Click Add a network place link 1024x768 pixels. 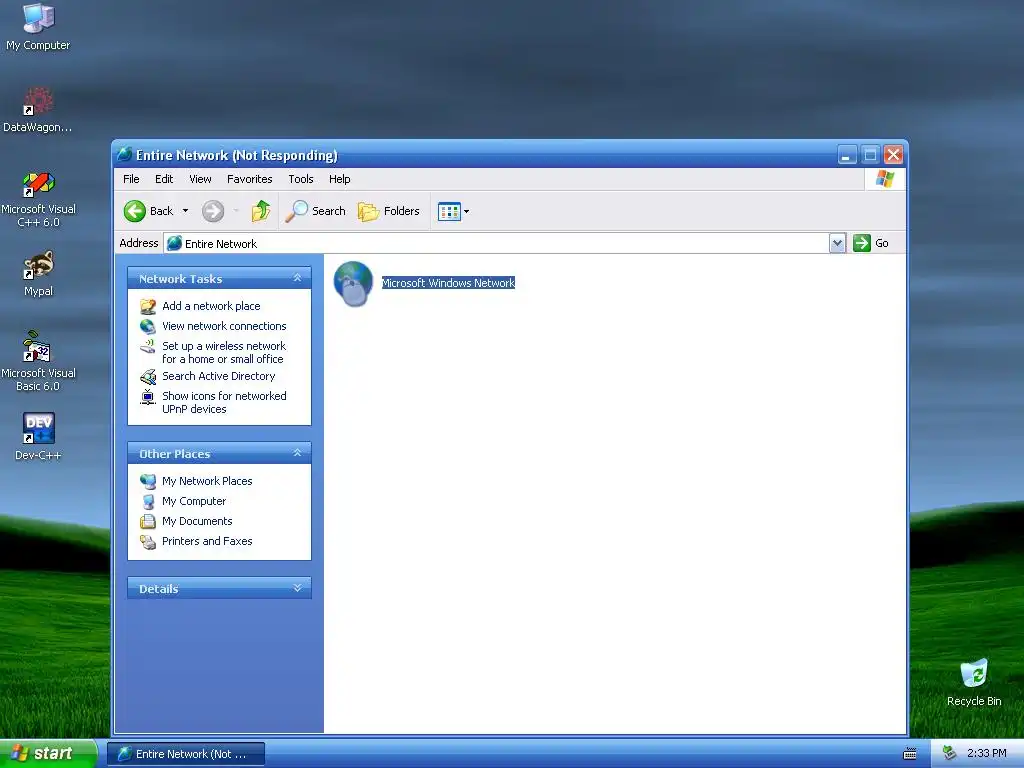(211, 306)
